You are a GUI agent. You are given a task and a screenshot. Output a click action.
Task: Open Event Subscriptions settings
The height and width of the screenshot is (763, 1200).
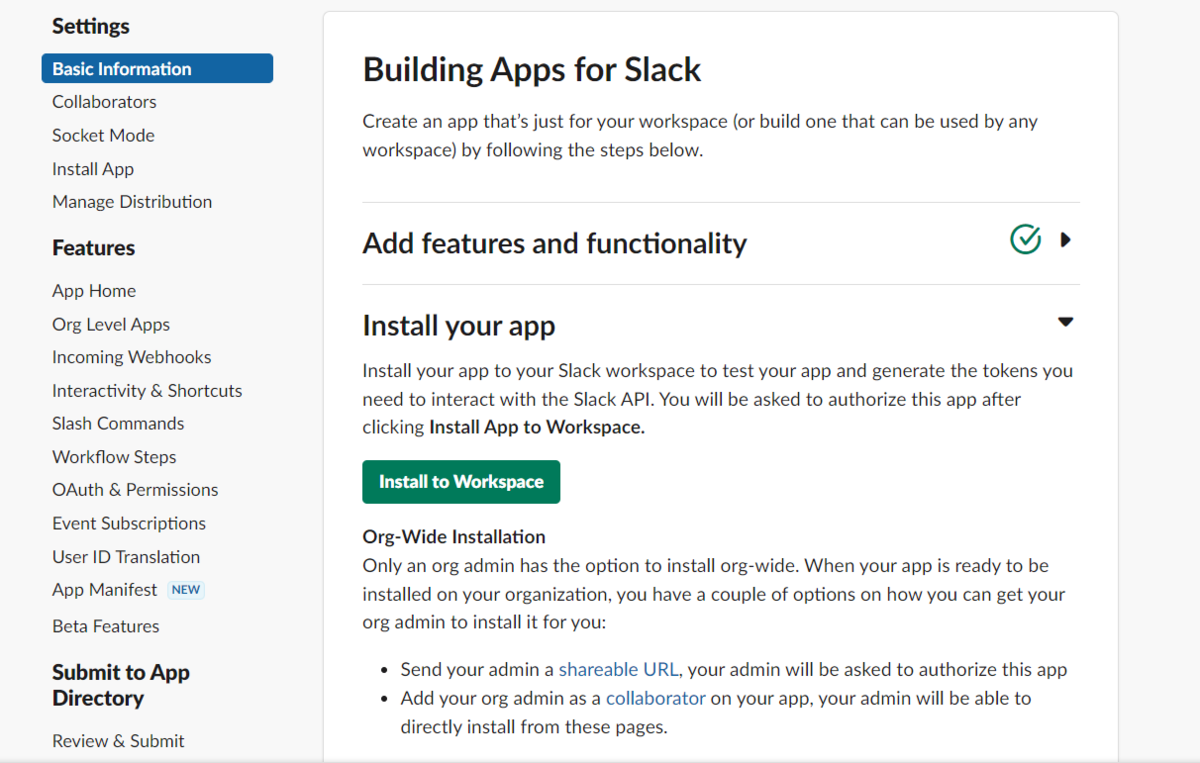pos(129,523)
